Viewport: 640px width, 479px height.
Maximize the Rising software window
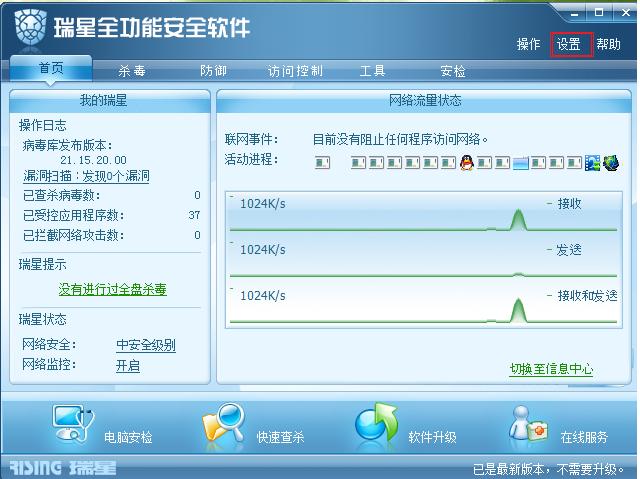coord(599,12)
